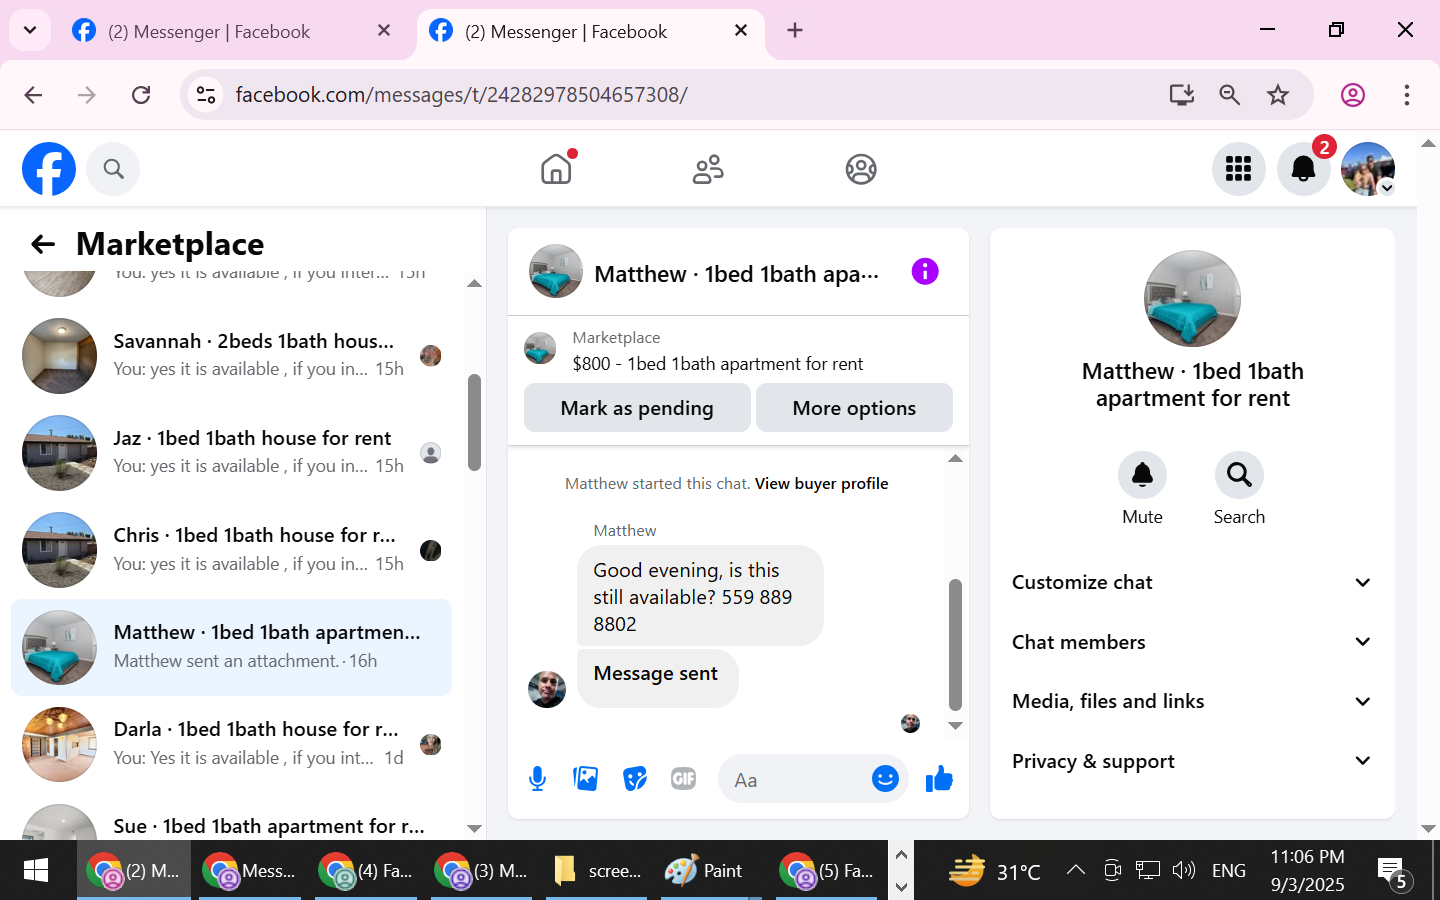Record a voice clip with microphone icon

pyautogui.click(x=537, y=779)
